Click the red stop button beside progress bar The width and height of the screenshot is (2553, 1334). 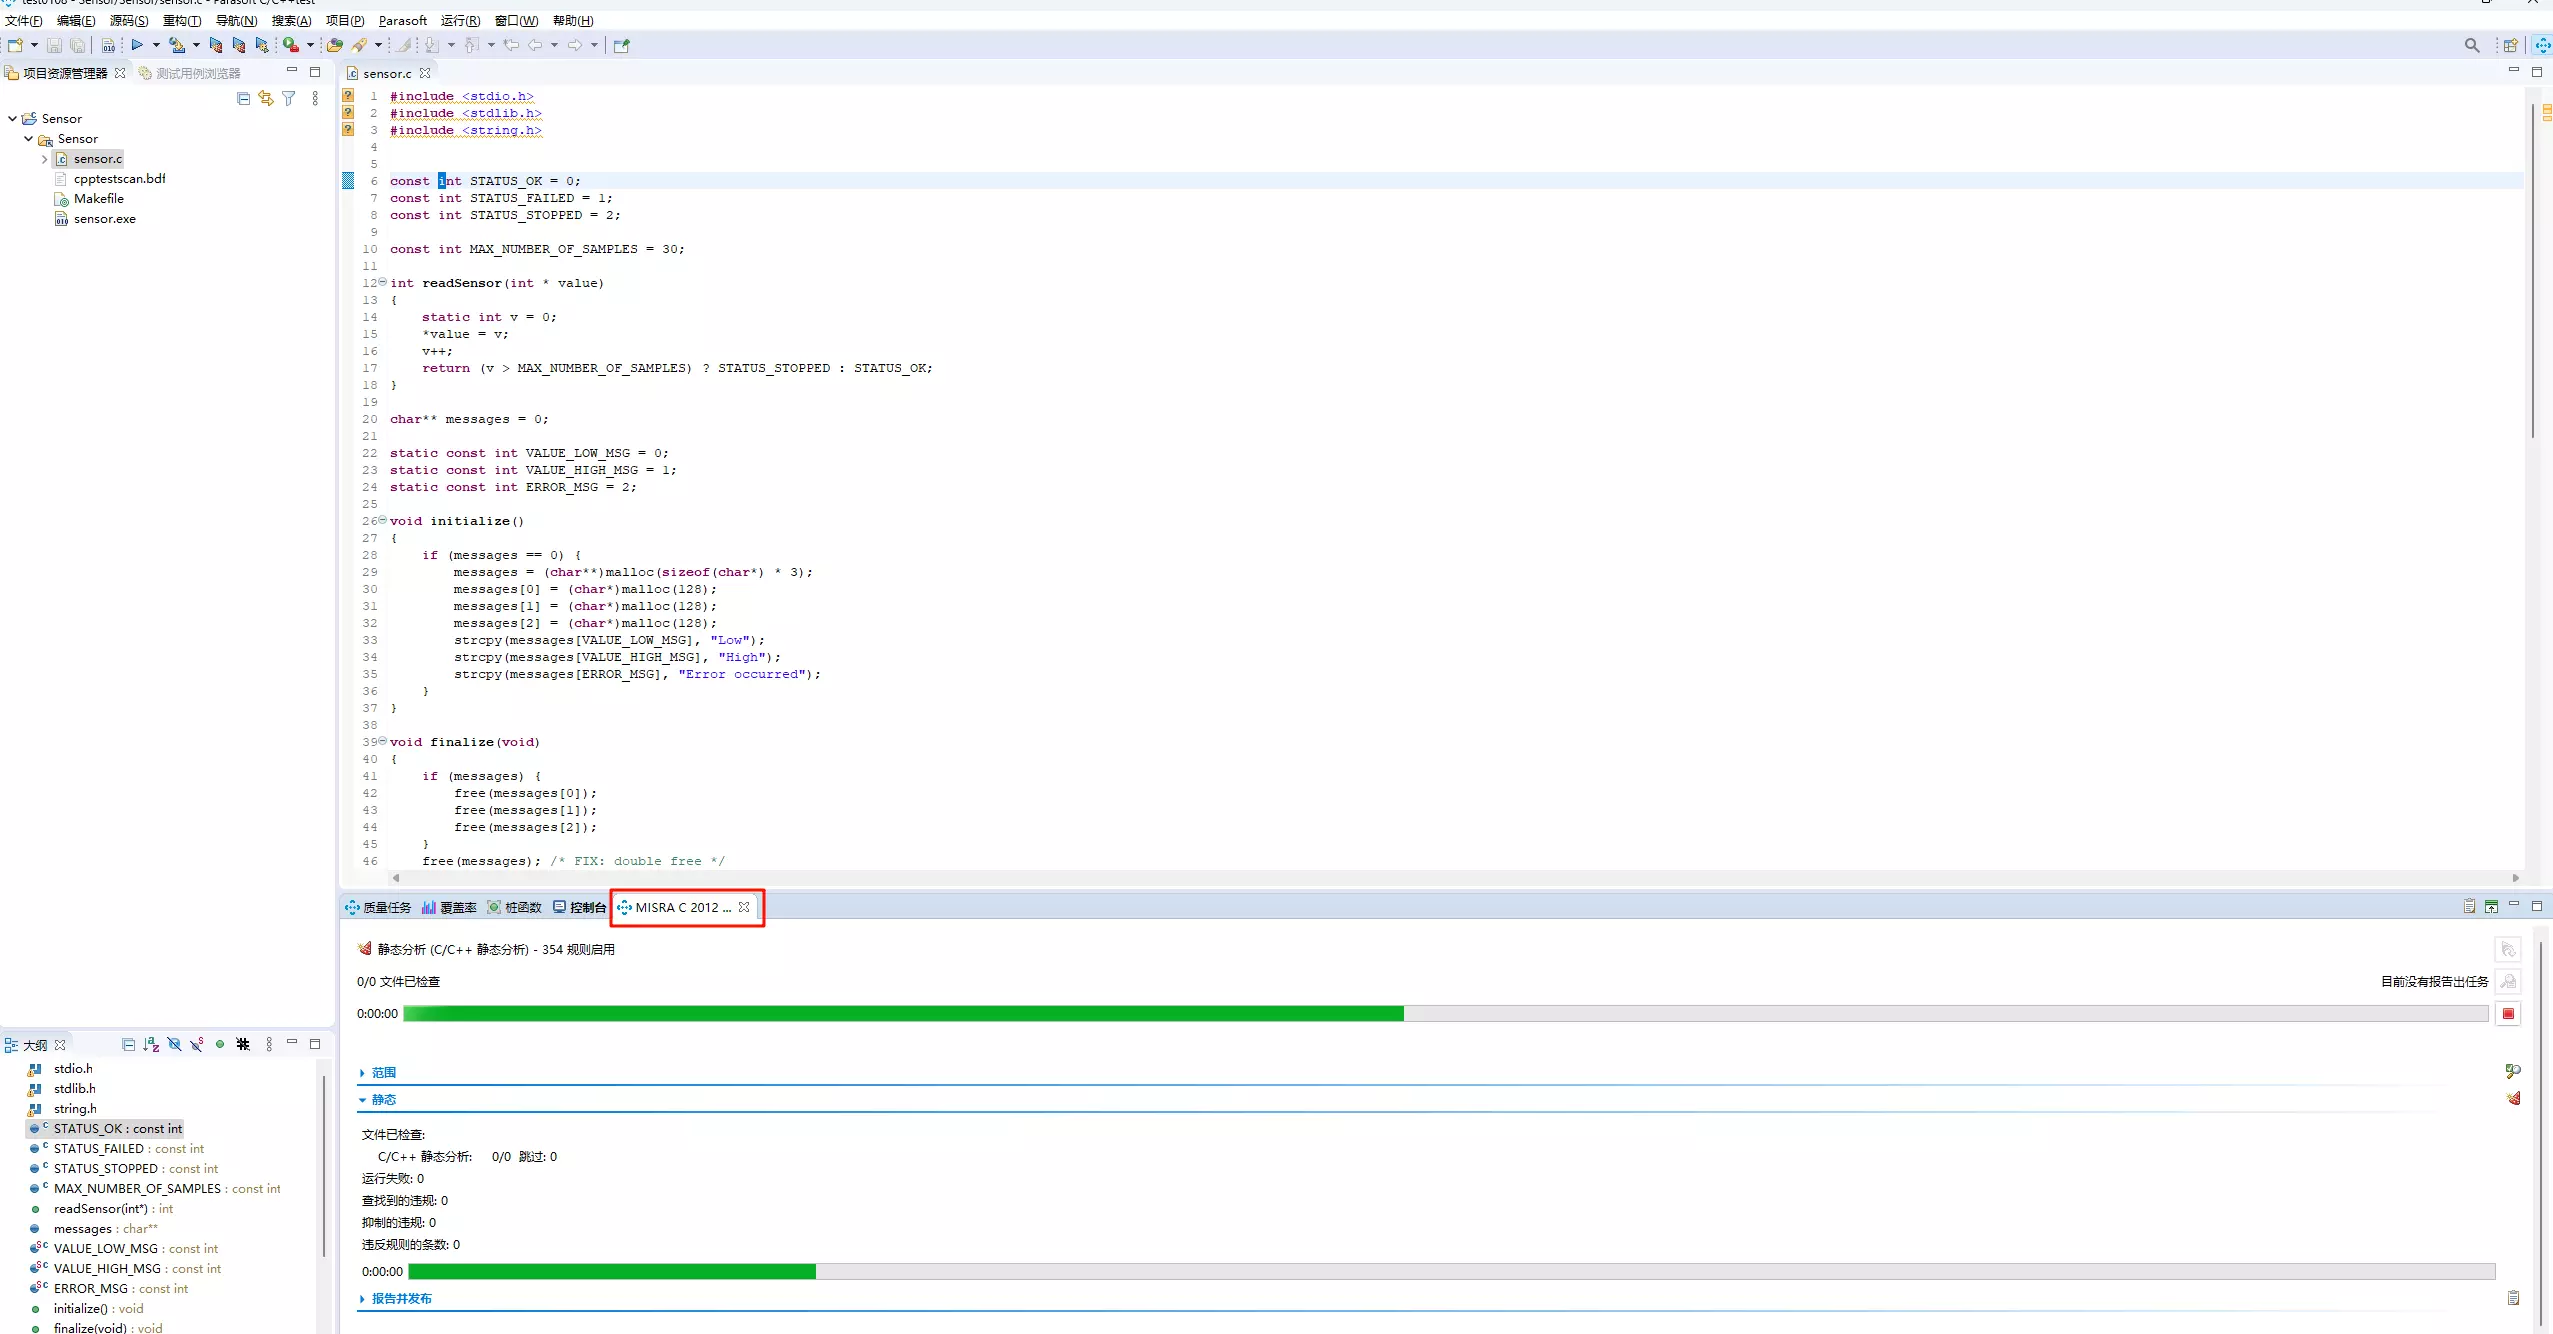2508,1013
